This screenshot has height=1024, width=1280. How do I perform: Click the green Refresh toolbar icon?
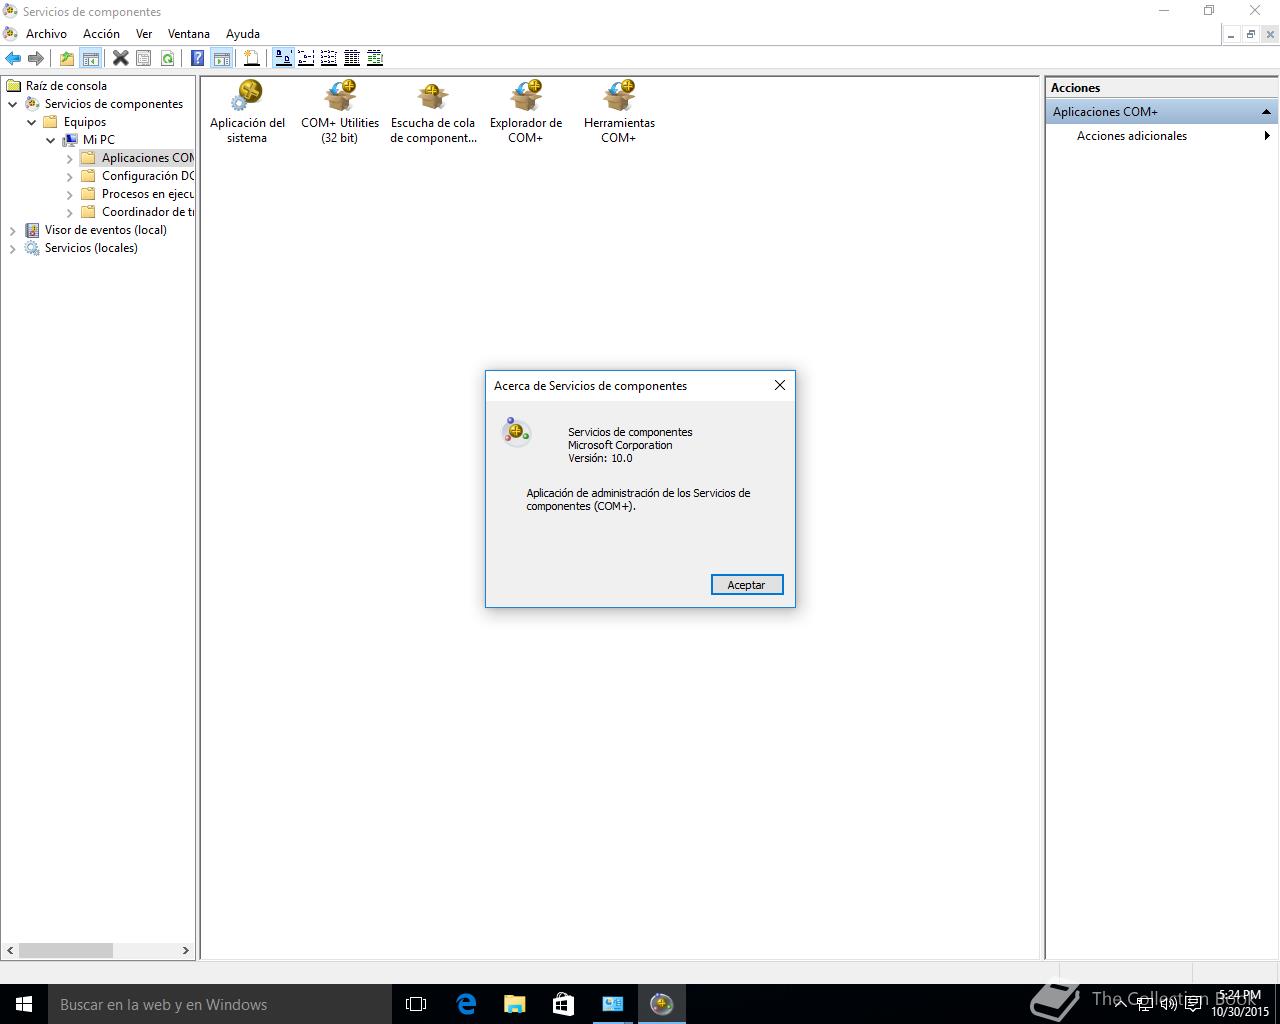pyautogui.click(x=167, y=58)
